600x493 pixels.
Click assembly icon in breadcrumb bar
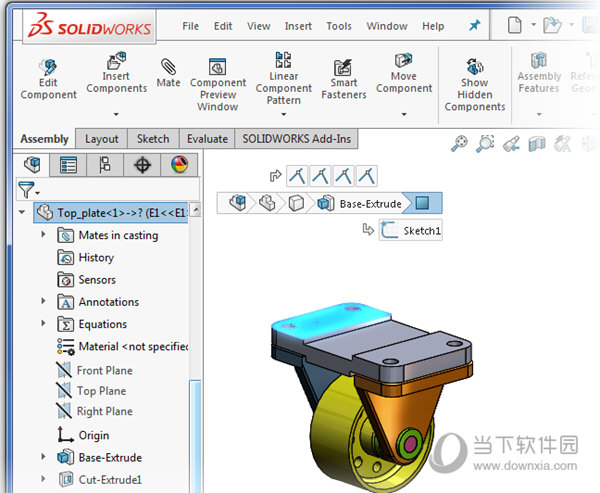click(x=237, y=203)
